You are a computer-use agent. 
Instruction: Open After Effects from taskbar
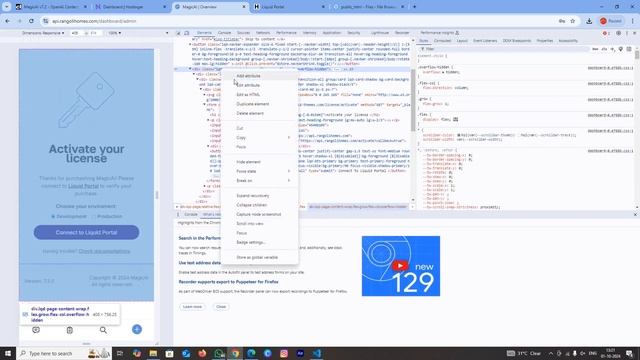pos(300,353)
